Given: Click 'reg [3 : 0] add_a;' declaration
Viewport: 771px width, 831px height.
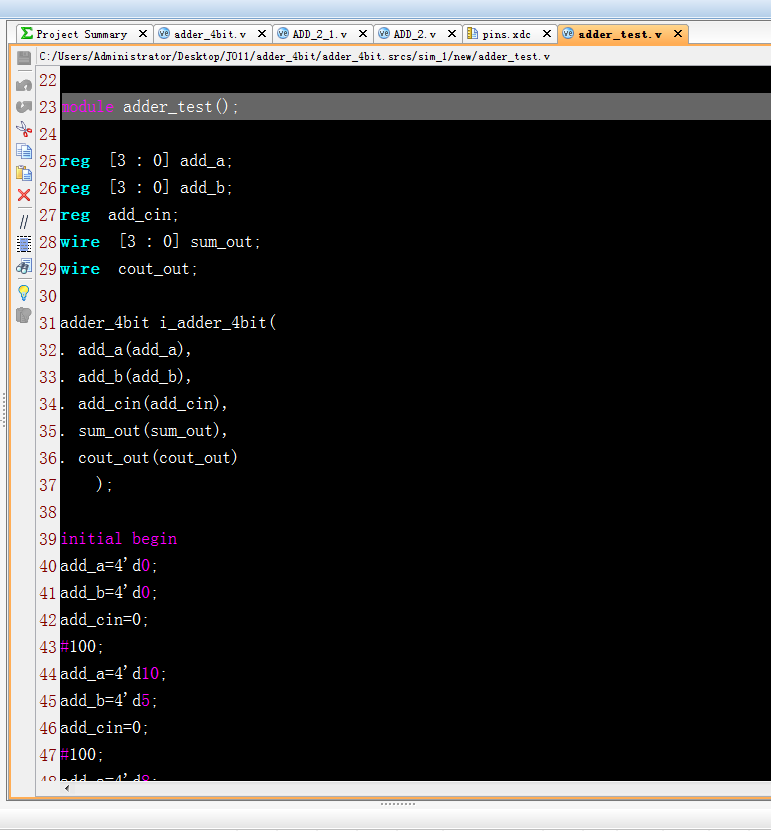Looking at the screenshot, I should click(x=146, y=161).
